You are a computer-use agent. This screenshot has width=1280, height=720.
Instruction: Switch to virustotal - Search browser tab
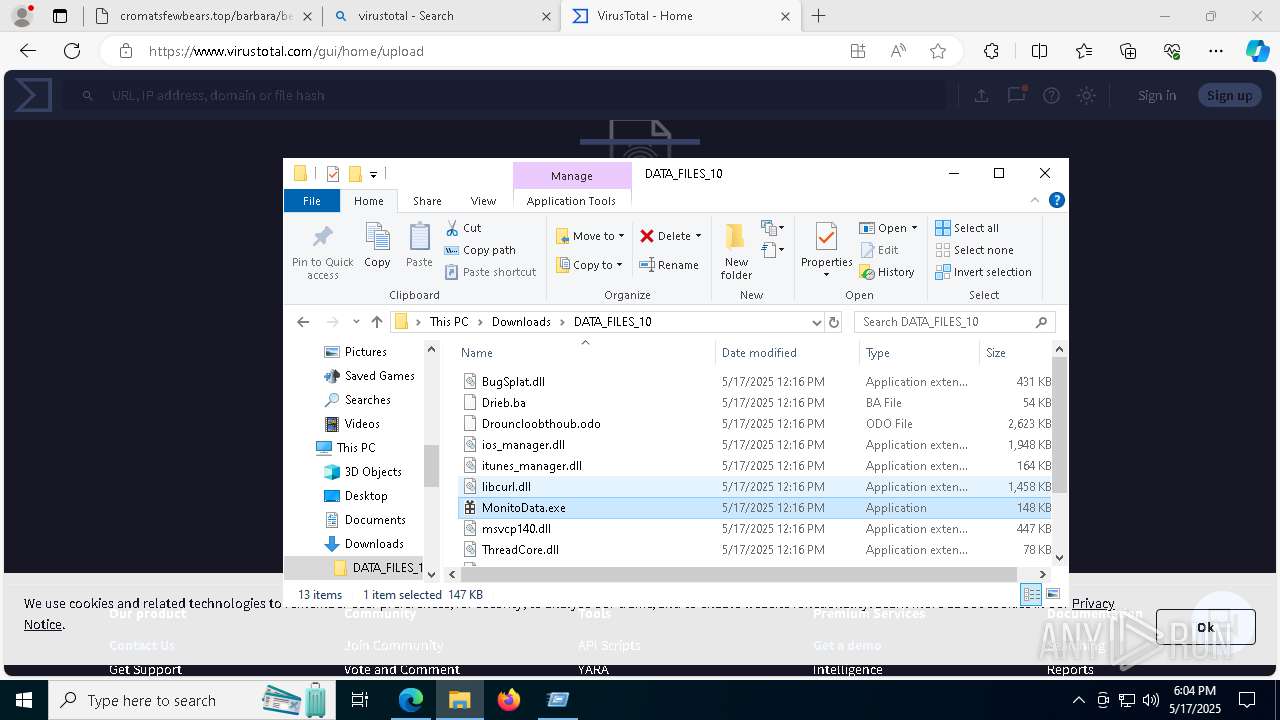[x=441, y=16]
